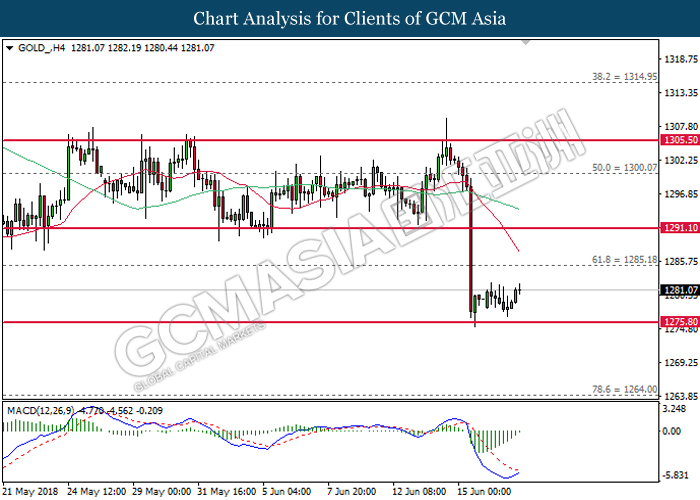This screenshot has height=500, width=700.
Task: Click the triangle dropdown beside GOLD_,H4
Action: click(9, 48)
